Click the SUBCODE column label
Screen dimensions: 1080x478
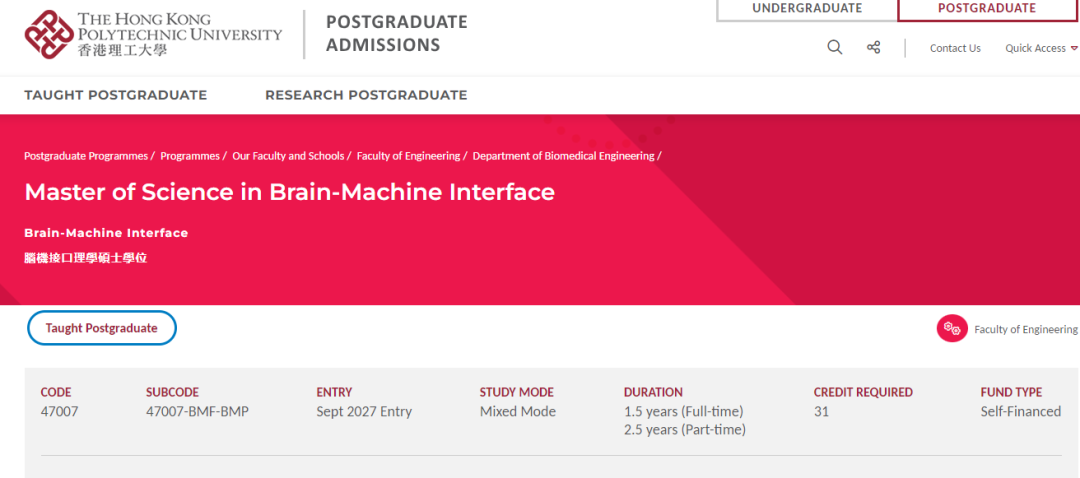(x=172, y=393)
